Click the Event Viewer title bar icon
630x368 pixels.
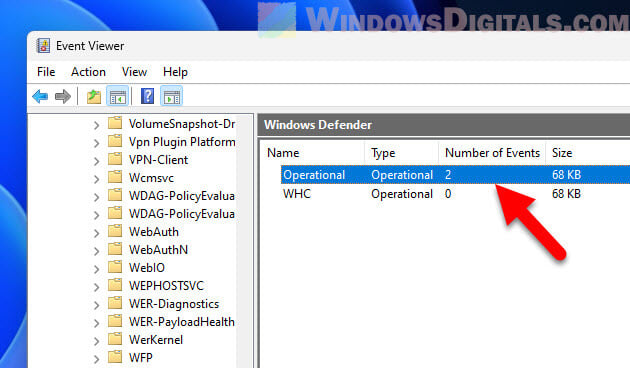(43, 46)
